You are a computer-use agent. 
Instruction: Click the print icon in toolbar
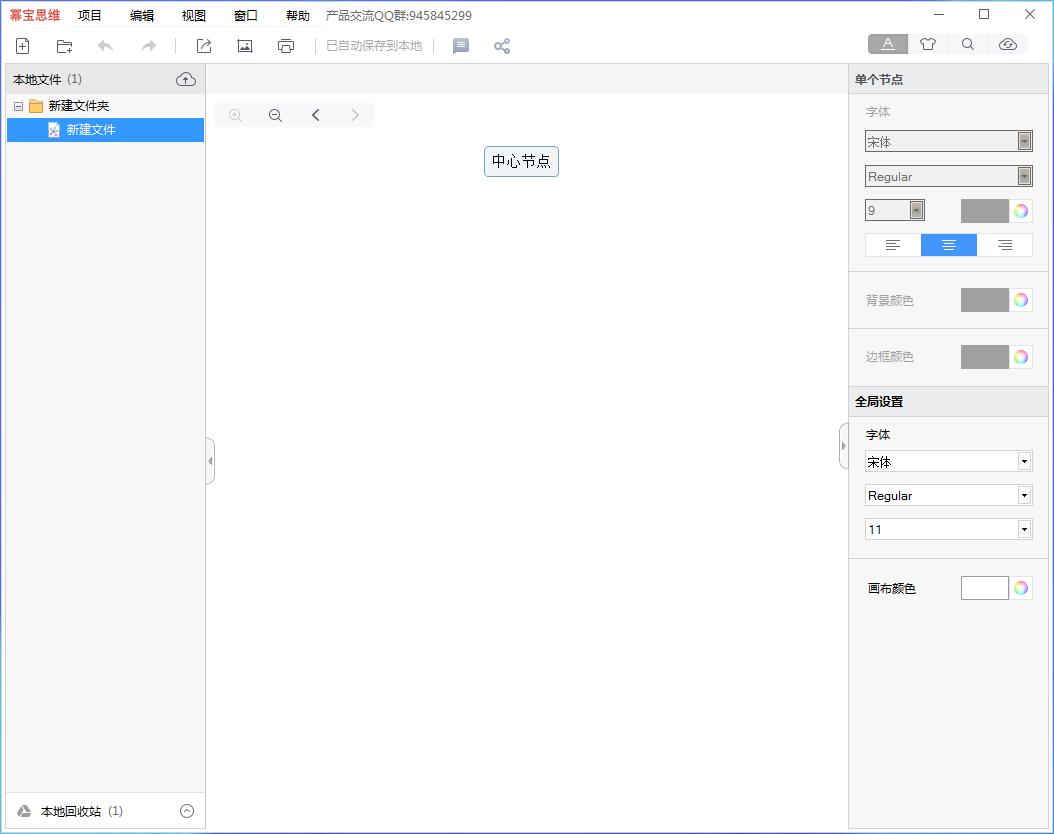(286, 46)
